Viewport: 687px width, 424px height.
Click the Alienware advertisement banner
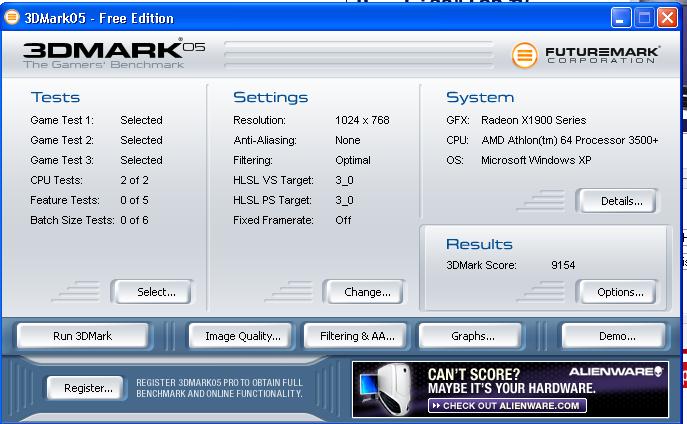(510, 389)
